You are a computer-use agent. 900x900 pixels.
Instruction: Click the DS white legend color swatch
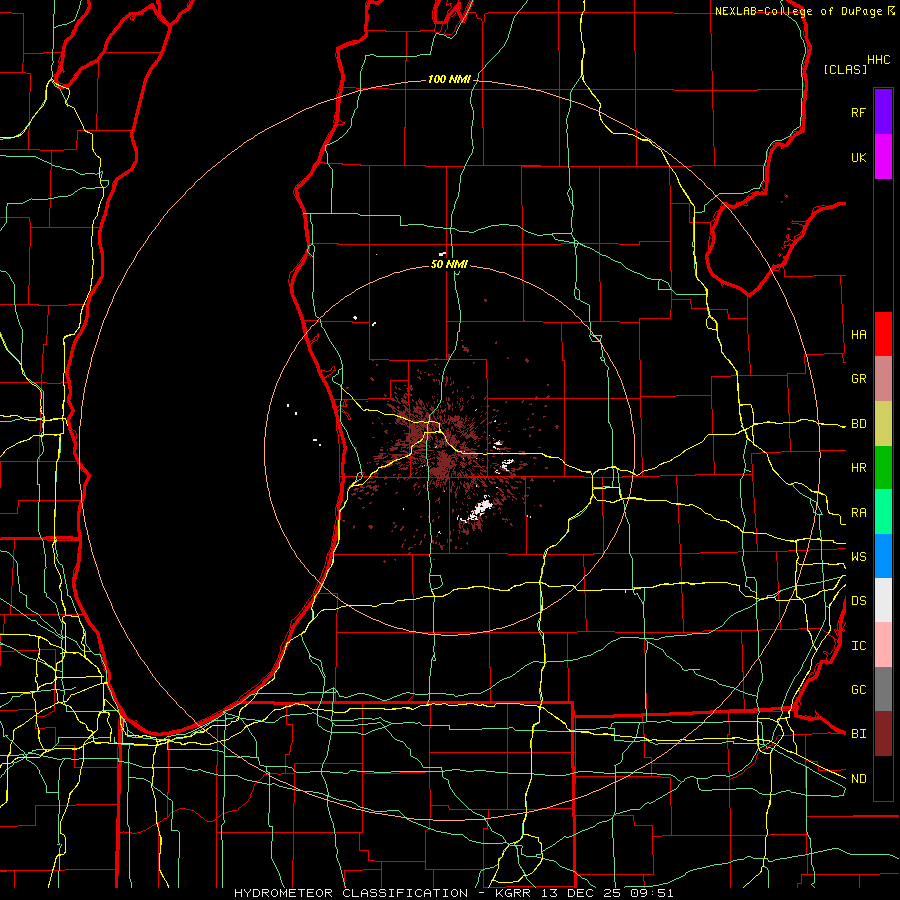pos(883,600)
